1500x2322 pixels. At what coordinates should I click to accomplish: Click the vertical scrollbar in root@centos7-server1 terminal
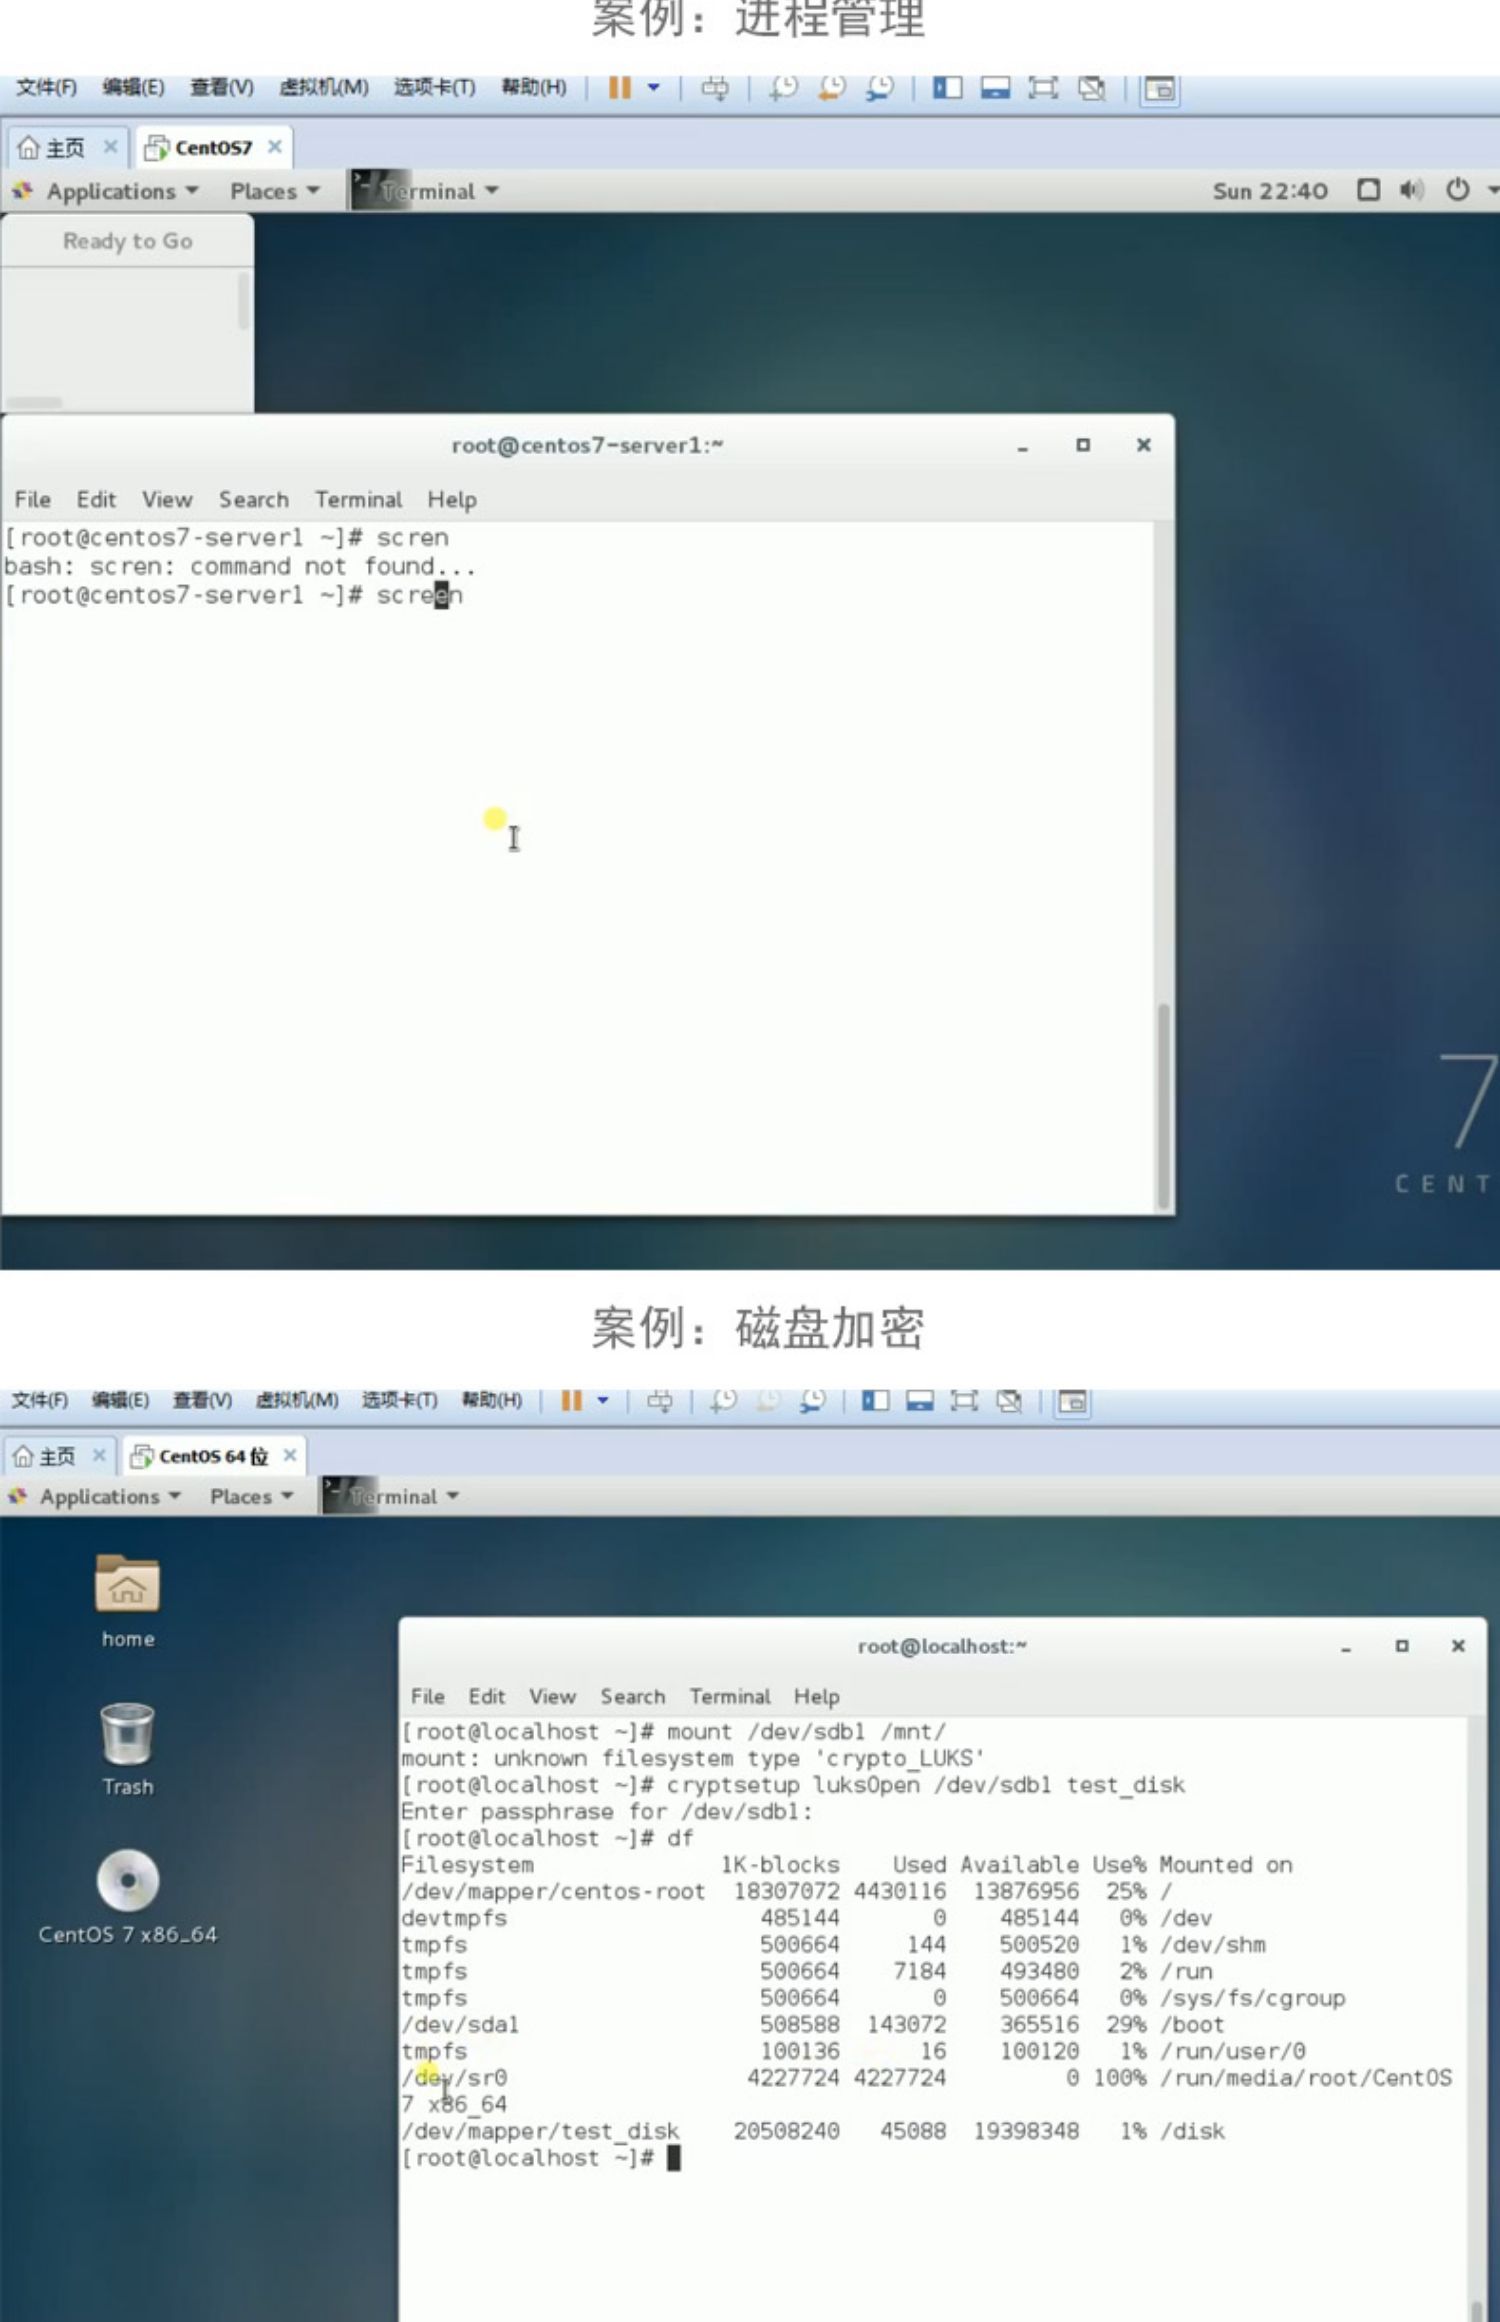1163,1106
